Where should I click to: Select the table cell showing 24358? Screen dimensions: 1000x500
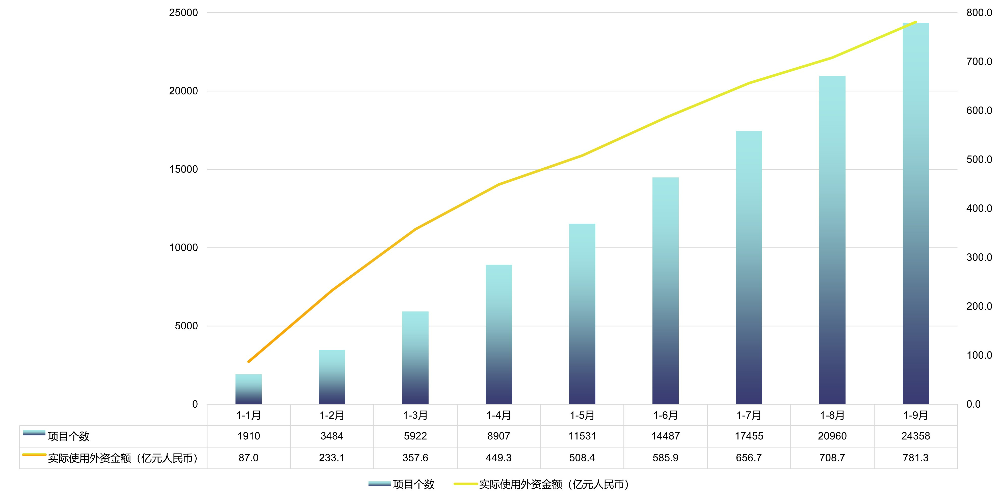click(x=915, y=436)
